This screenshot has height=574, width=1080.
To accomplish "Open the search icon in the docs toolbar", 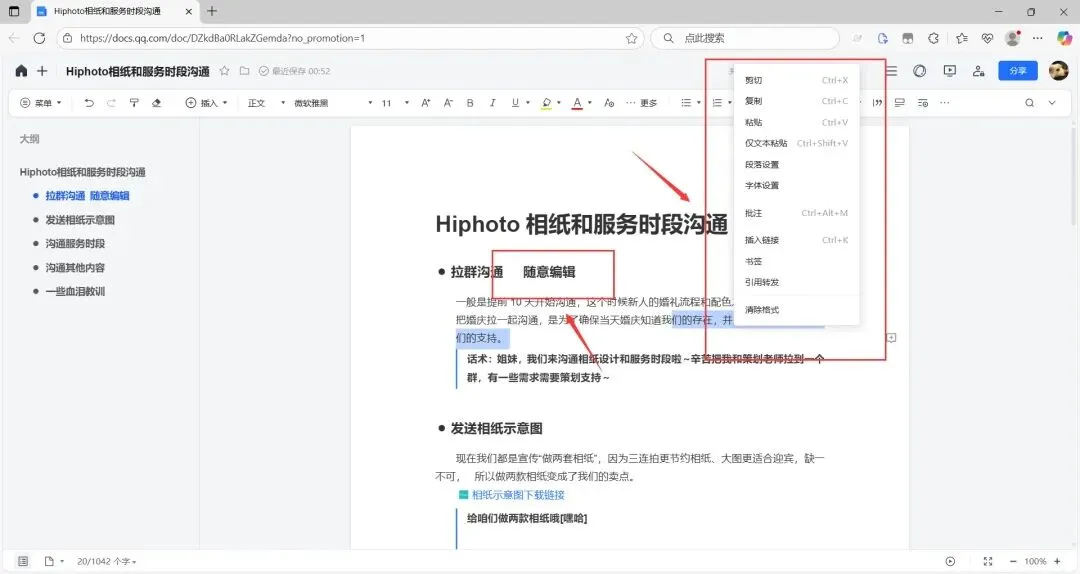I will [1030, 103].
